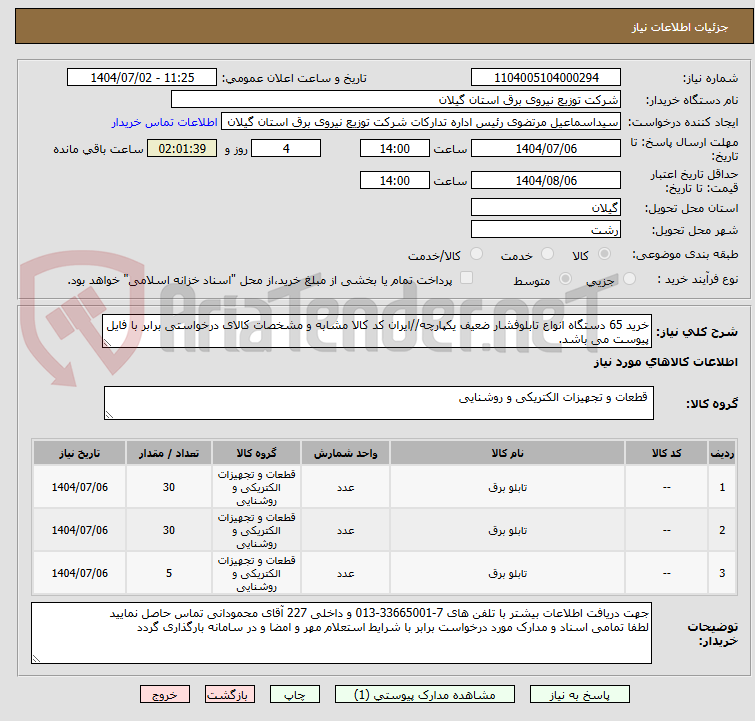755x721 pixels.
Task: Click تابلو برق in row 2
Action: tap(507, 530)
